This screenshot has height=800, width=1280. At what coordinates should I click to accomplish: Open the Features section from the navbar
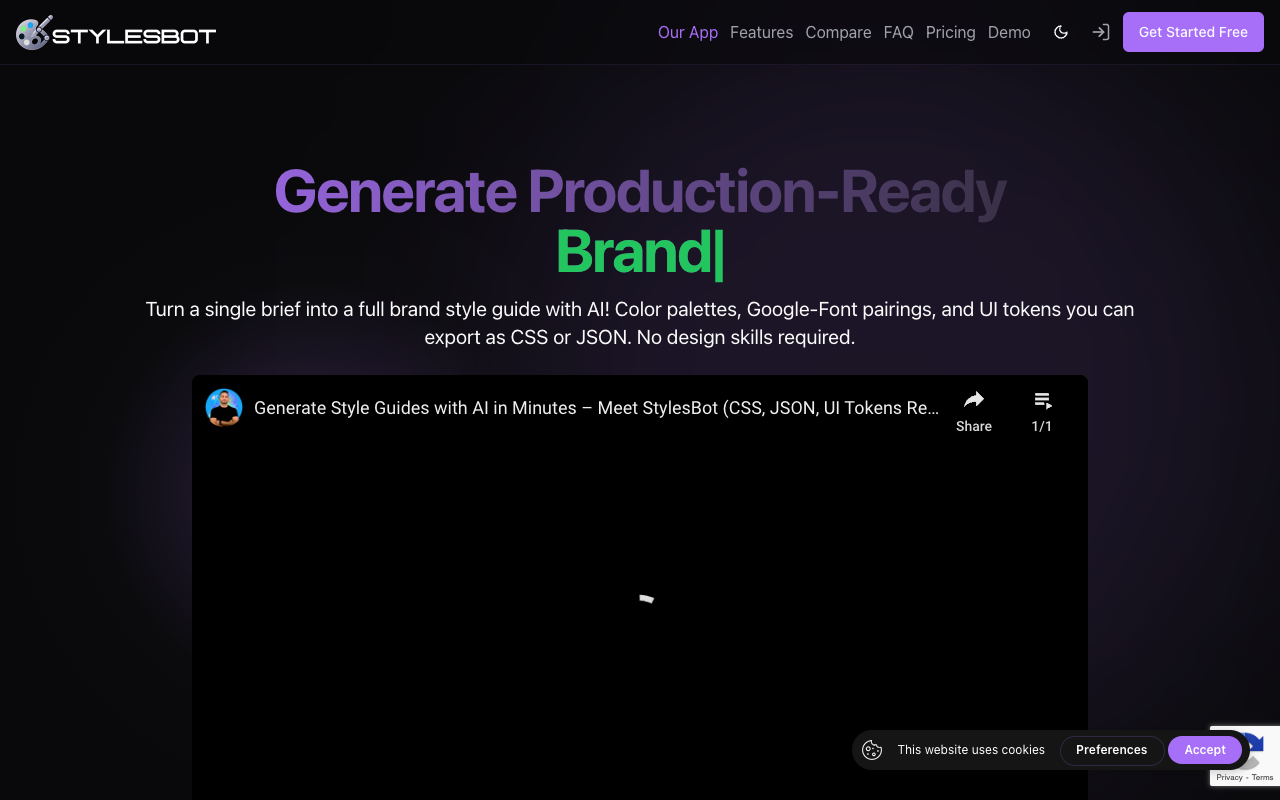click(762, 32)
